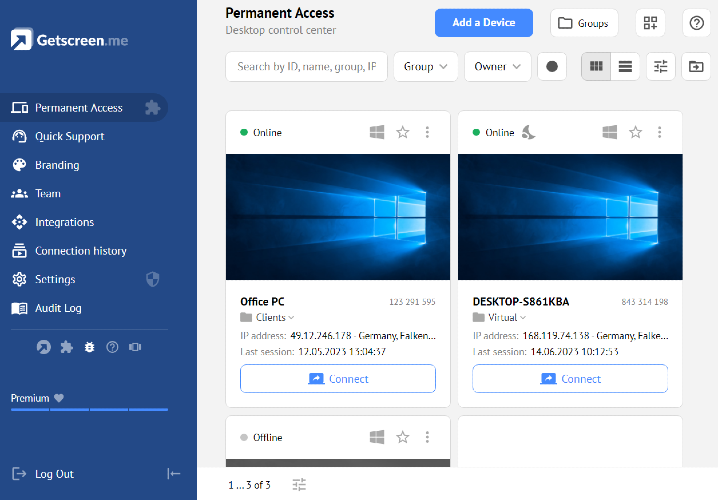The image size is (718, 500).
Task: Focus the search by ID, name, group field
Action: pos(306,66)
